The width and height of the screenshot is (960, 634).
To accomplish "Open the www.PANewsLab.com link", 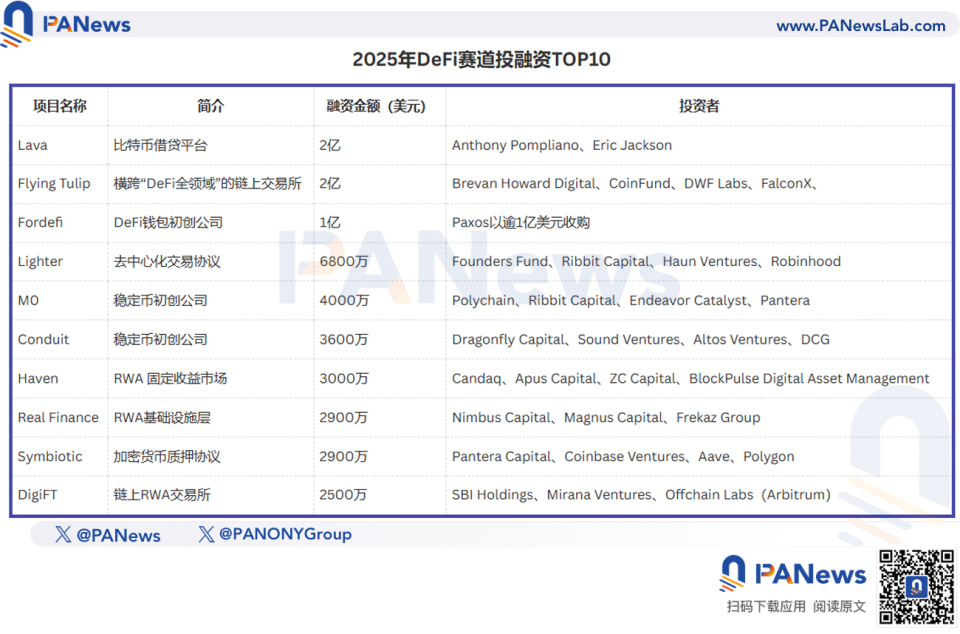I will pos(860,26).
